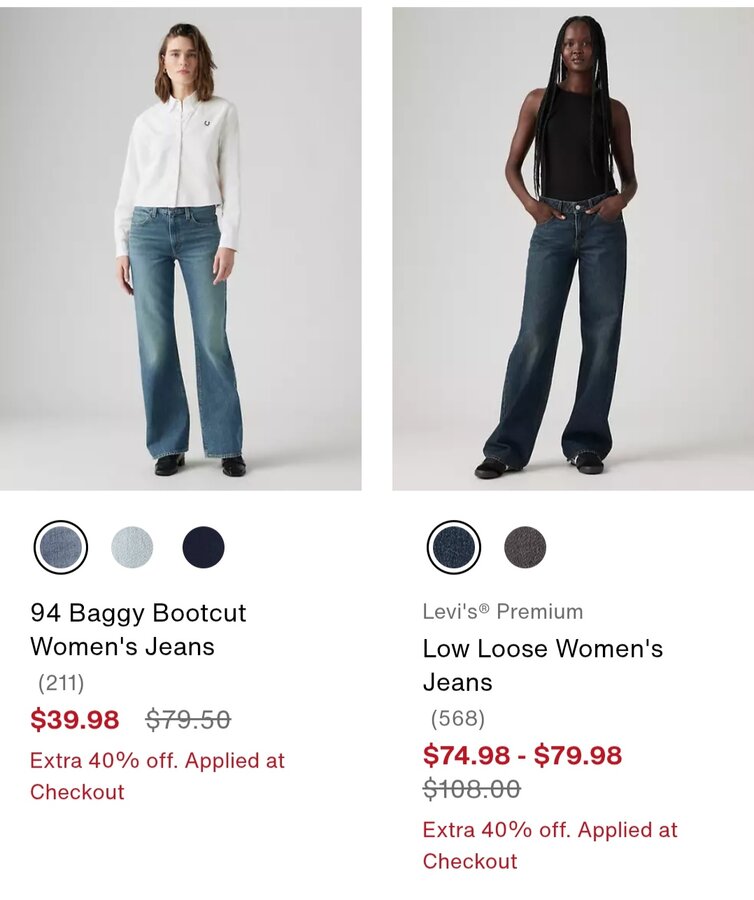Open 94 Baggy Bootcut Women's Jeans title

(138, 630)
